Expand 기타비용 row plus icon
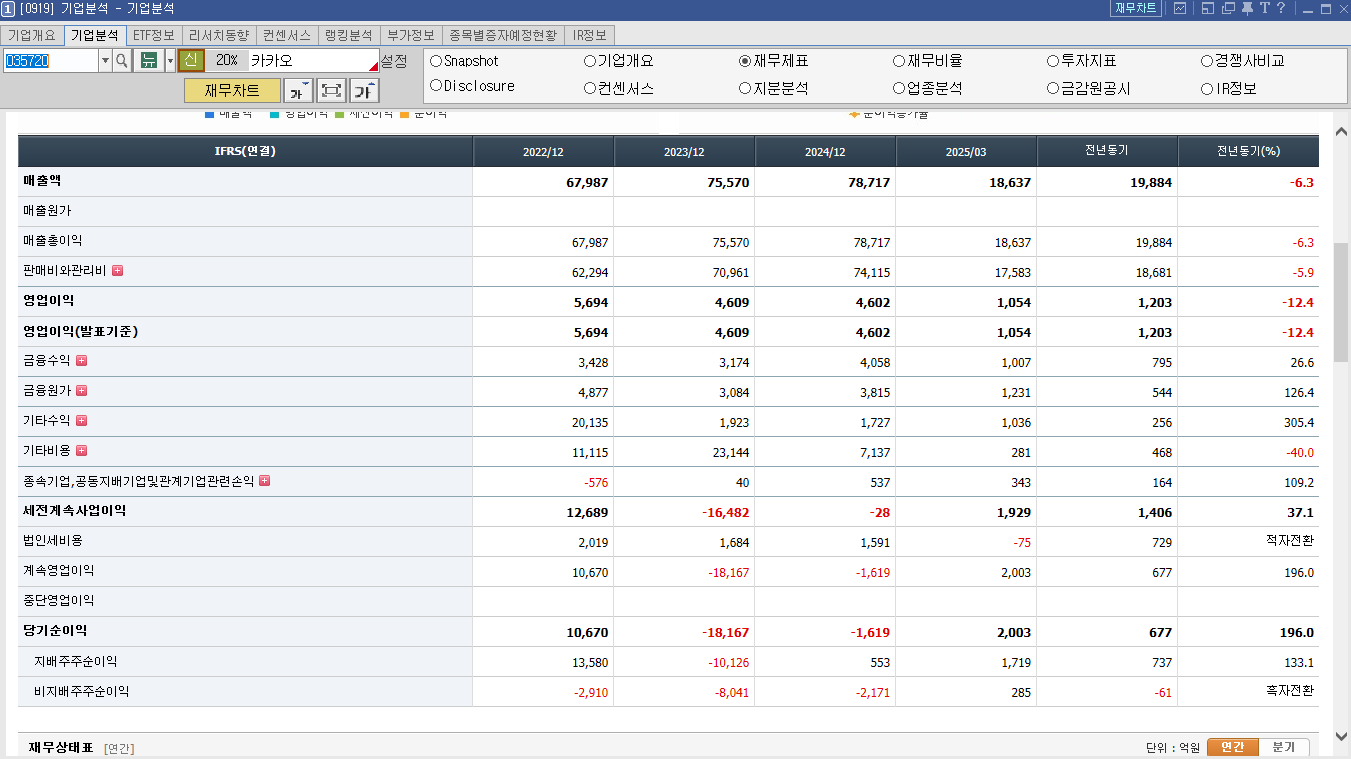This screenshot has height=759, width=1351. (82, 451)
